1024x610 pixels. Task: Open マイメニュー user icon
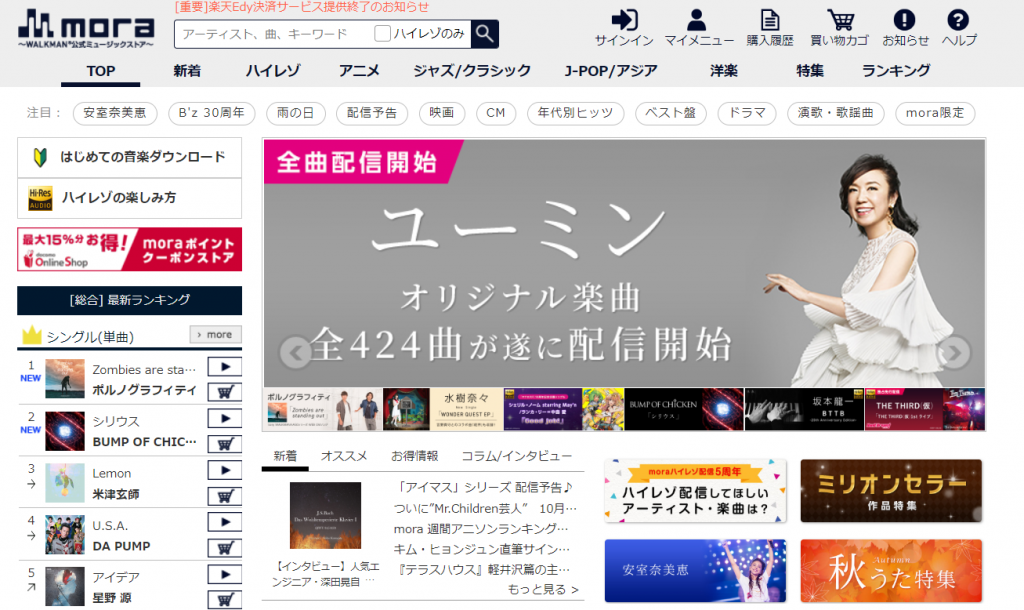(x=699, y=27)
